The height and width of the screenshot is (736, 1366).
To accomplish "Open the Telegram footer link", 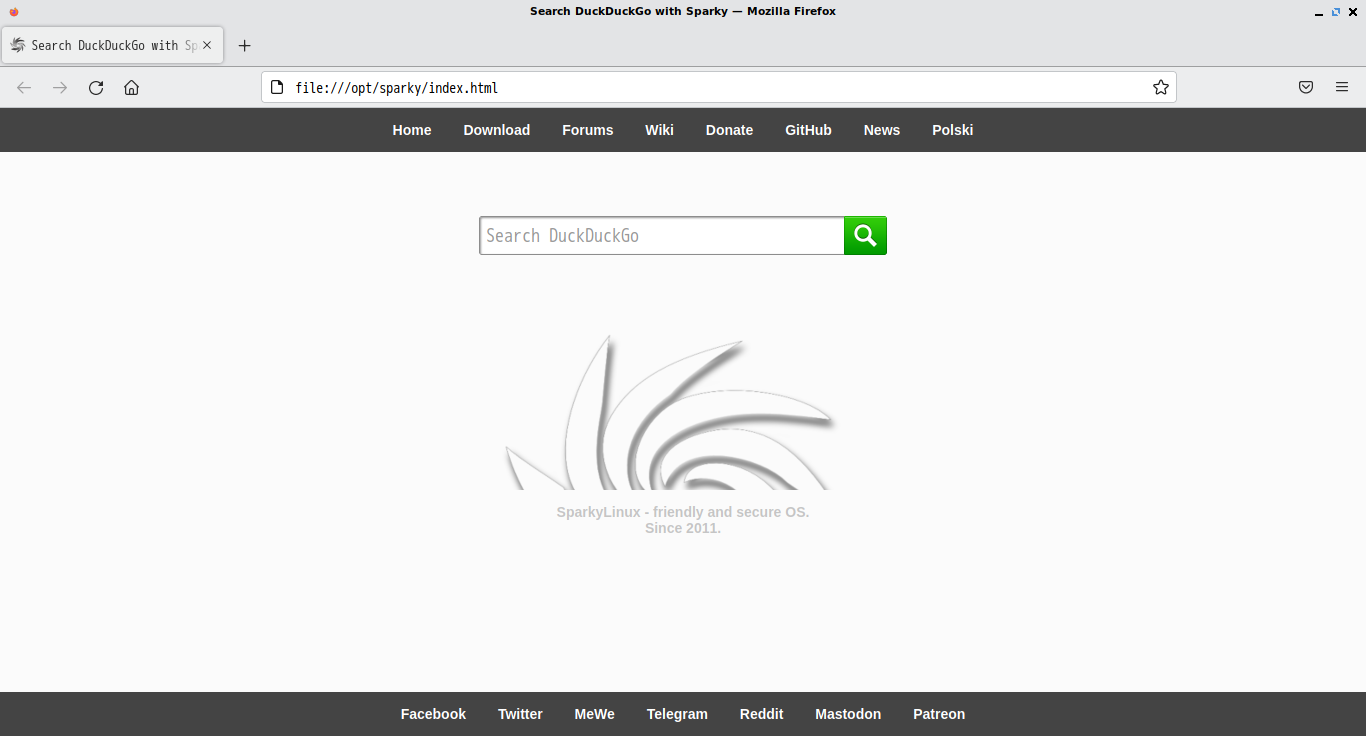I will coord(677,714).
